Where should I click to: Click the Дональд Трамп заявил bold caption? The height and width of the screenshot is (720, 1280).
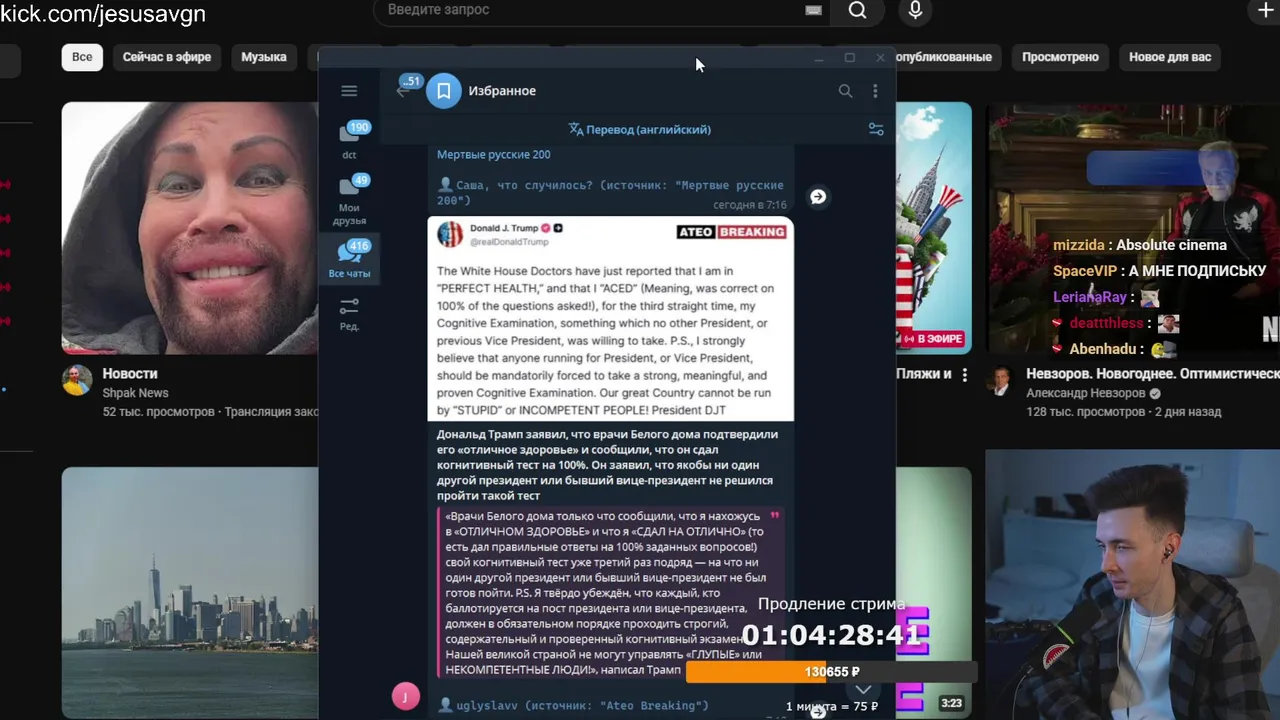tap(607, 465)
